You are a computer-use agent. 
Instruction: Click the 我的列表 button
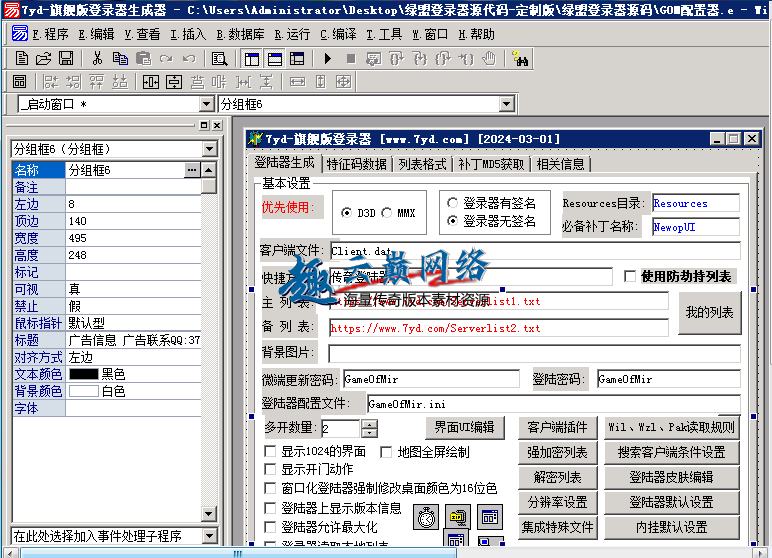709,313
